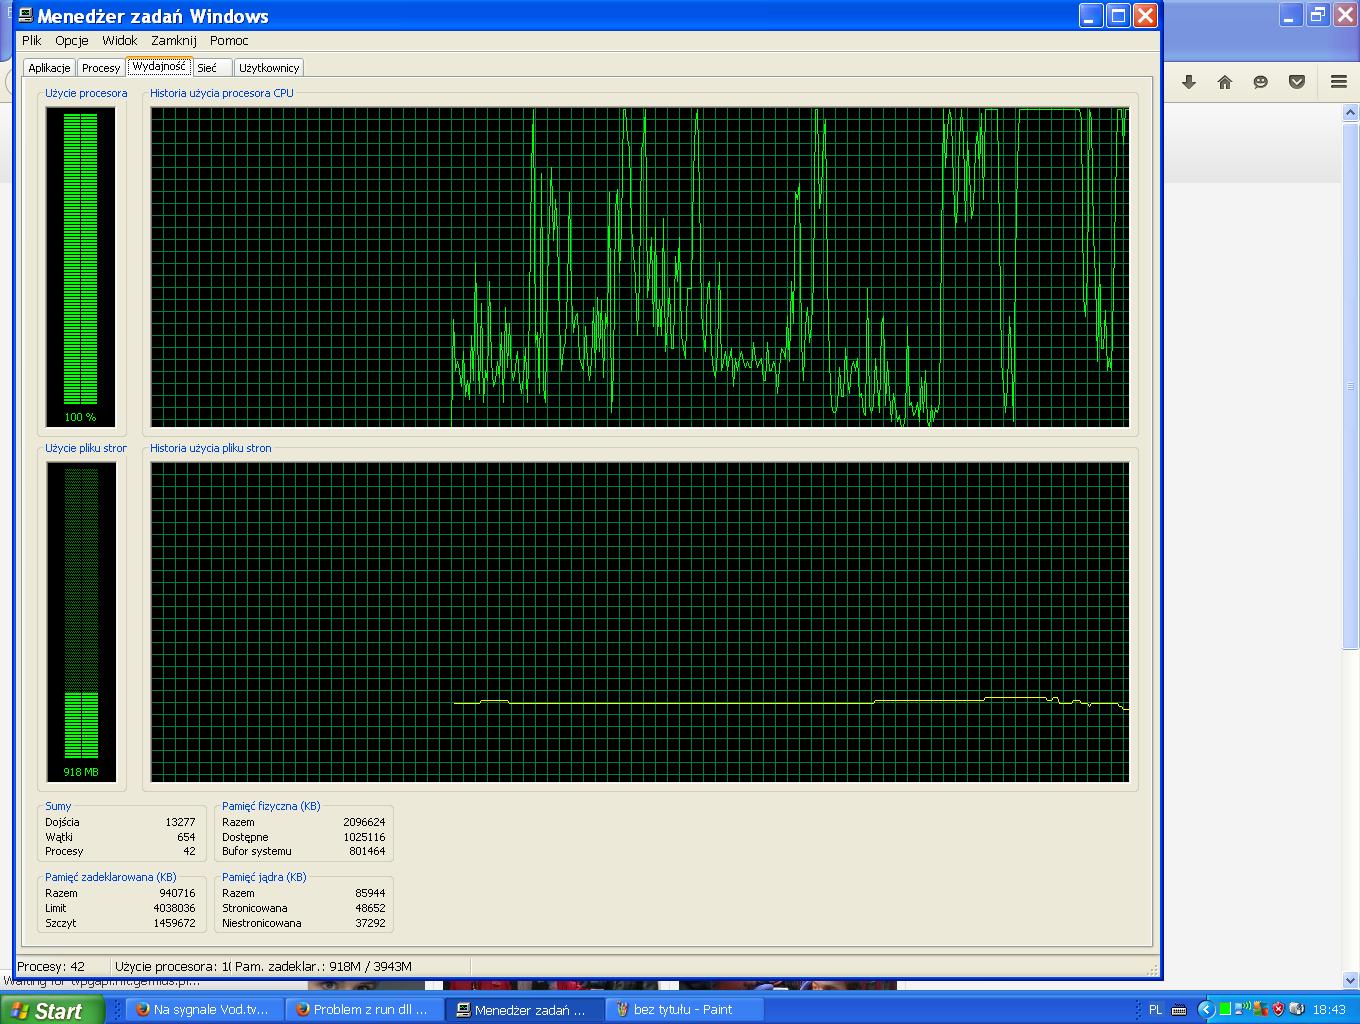The height and width of the screenshot is (1024, 1360).
Task: Click the Firefox home icon
Action: (1224, 82)
